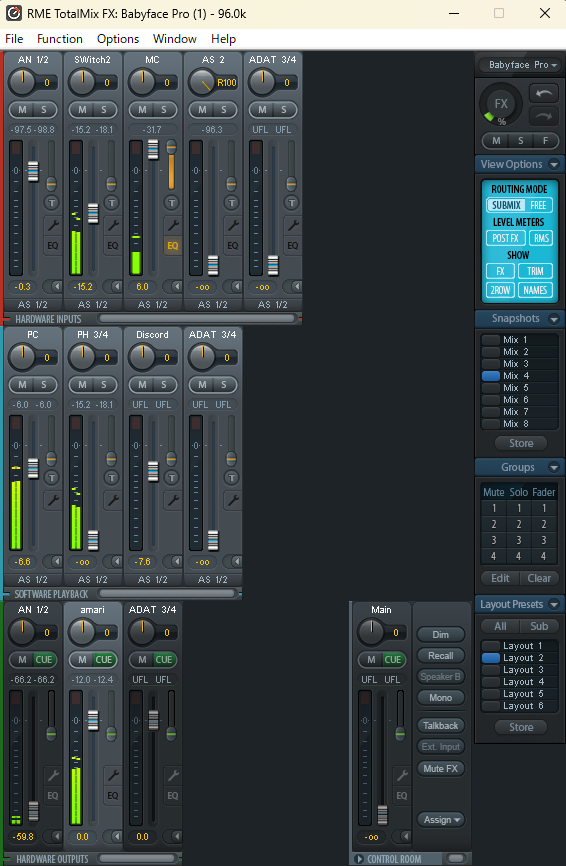
Task: Click the Dim button in Control Room
Action: pos(441,635)
